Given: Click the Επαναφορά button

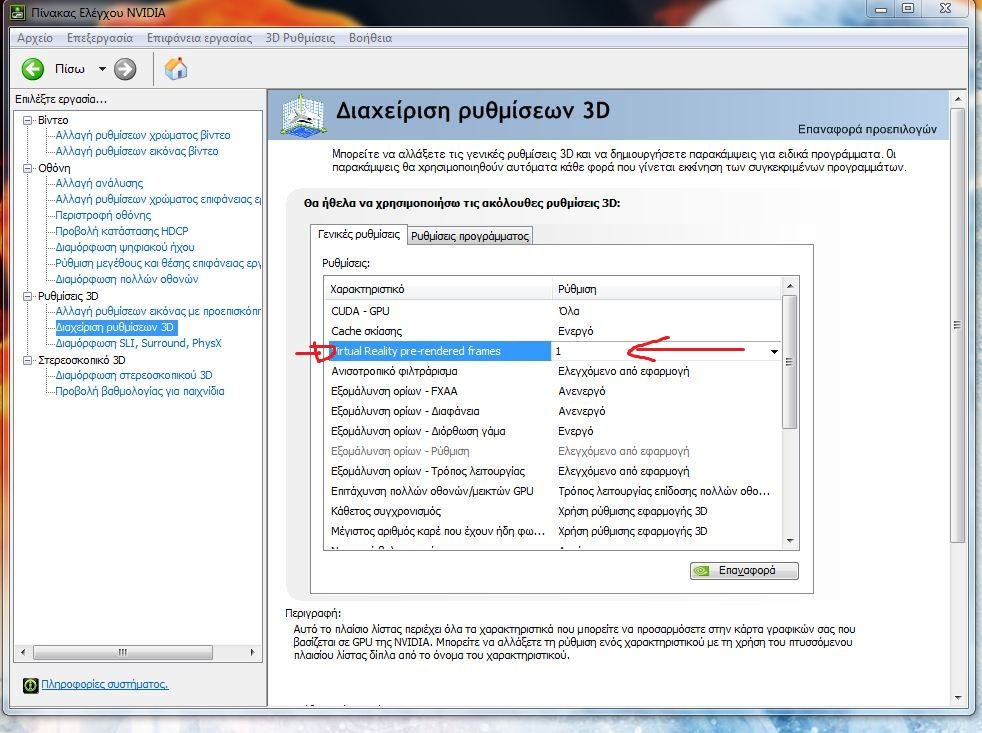Looking at the screenshot, I should pyautogui.click(x=744, y=571).
